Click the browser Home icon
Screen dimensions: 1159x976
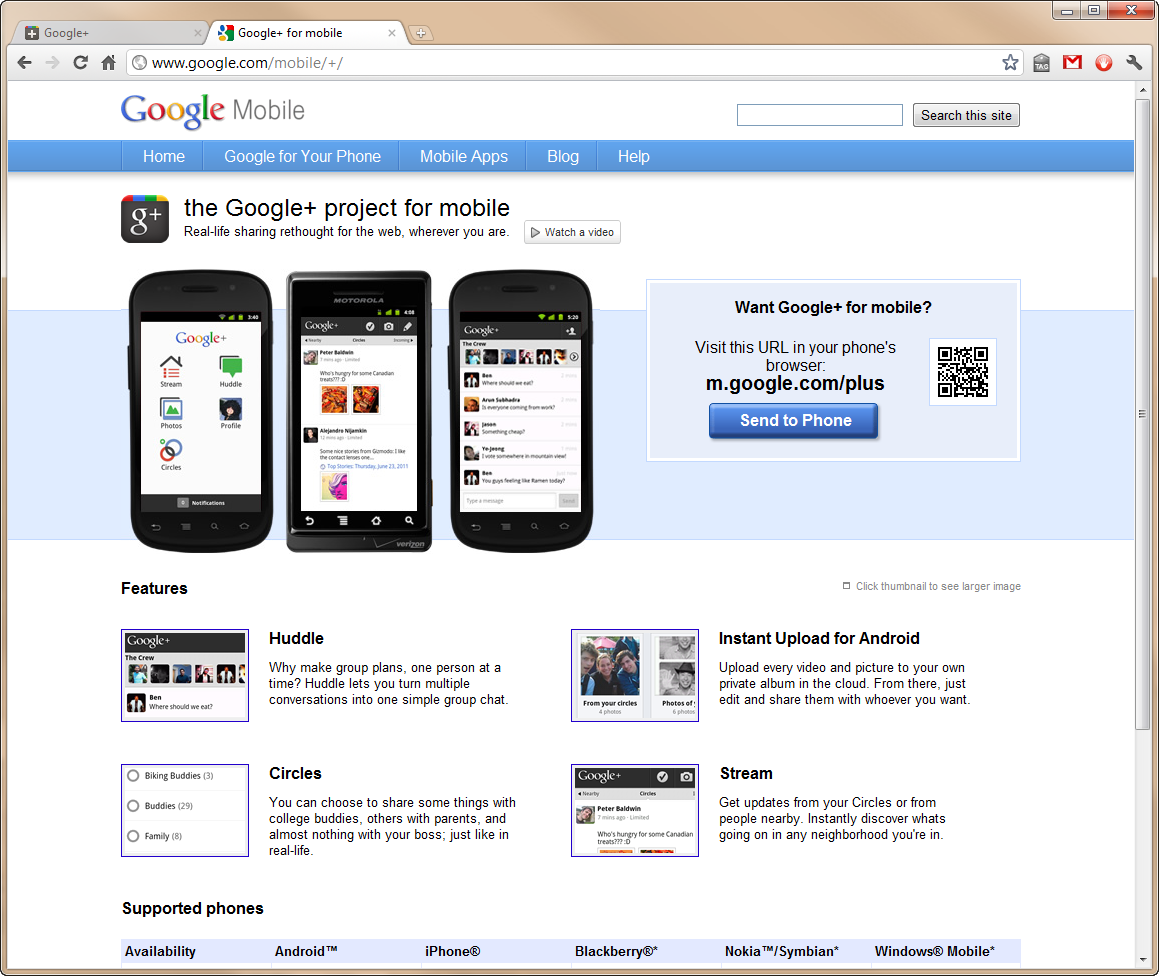point(107,62)
